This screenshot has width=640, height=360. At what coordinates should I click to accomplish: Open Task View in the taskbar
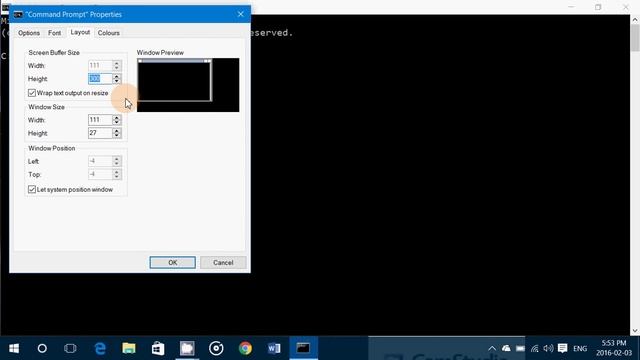coord(70,348)
